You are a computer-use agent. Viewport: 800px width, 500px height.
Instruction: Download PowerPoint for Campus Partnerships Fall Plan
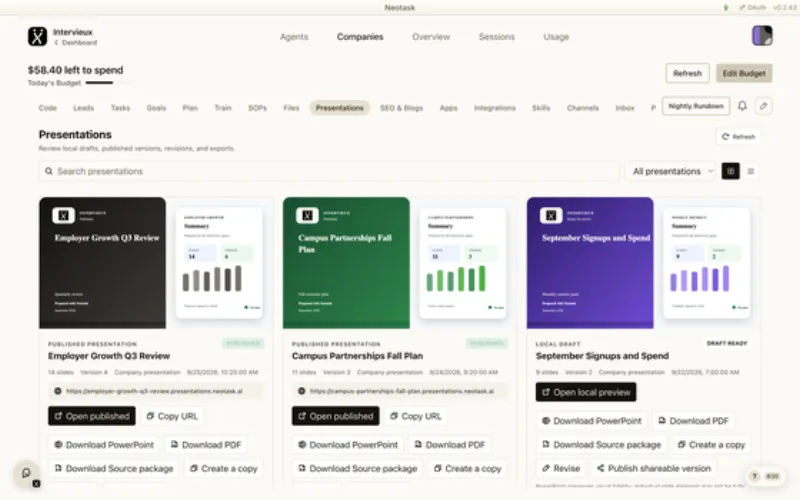tap(348, 444)
